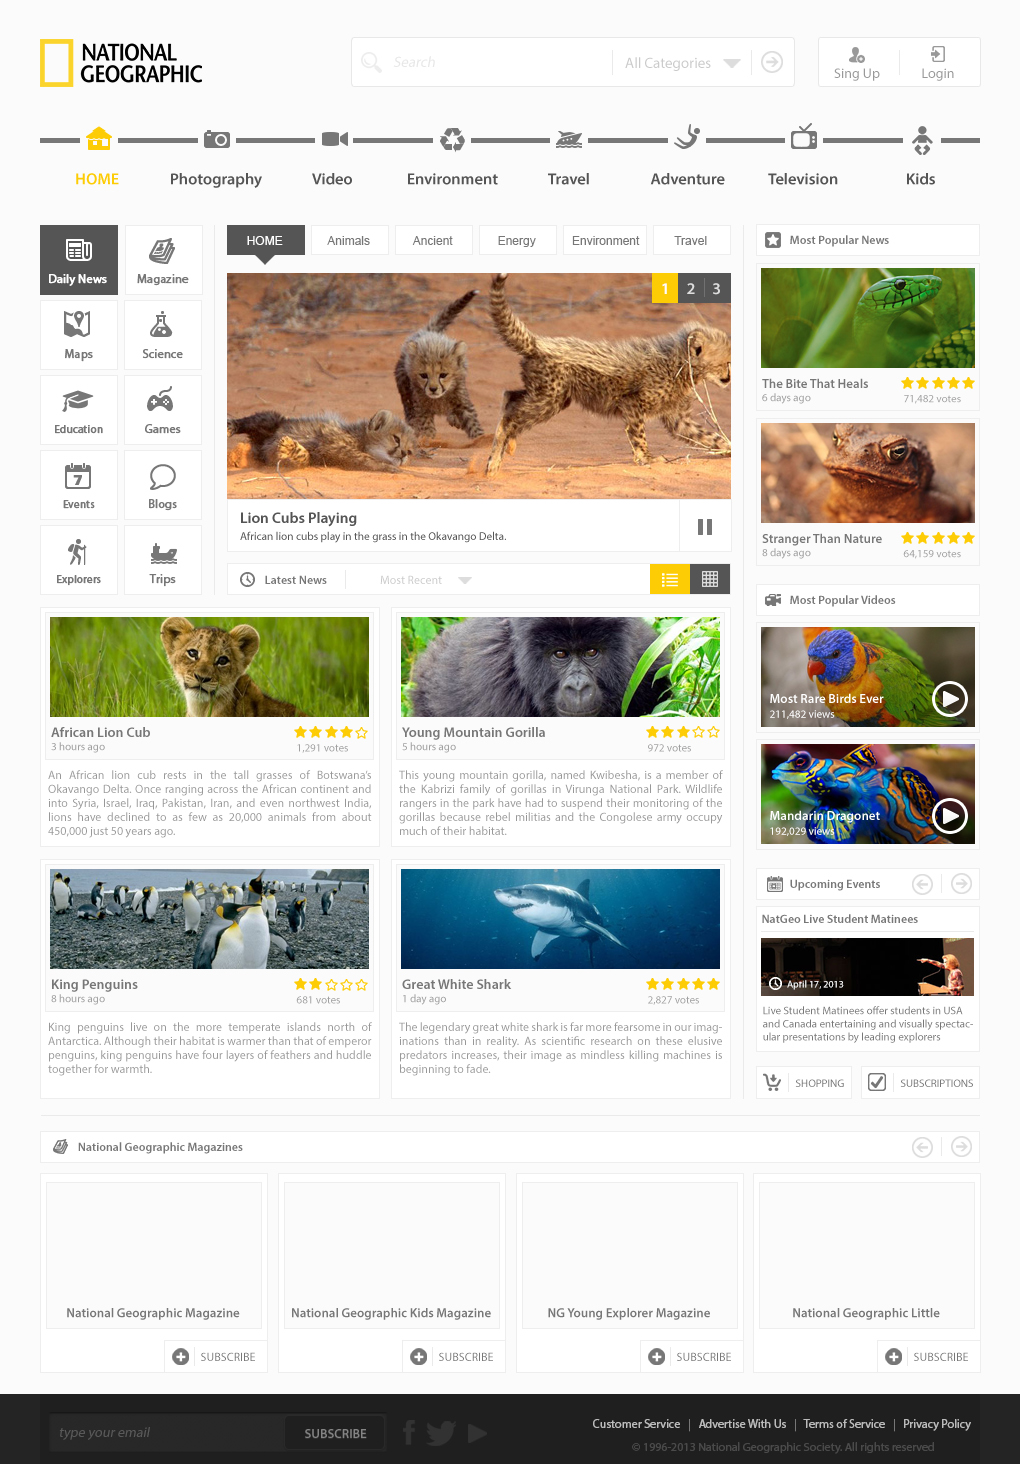Open the Shopping cart button
The width and height of the screenshot is (1020, 1464).
pyautogui.click(x=805, y=1082)
